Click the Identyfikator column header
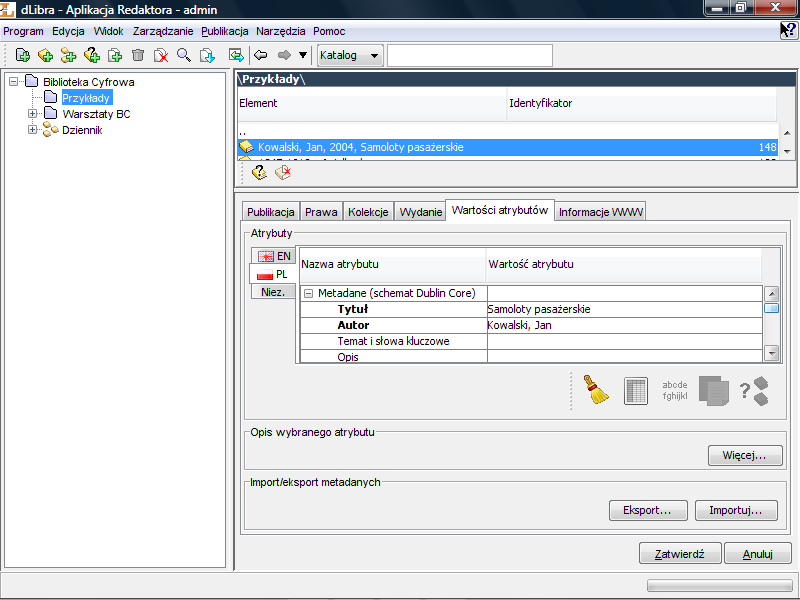800x600 pixels. coord(642,103)
